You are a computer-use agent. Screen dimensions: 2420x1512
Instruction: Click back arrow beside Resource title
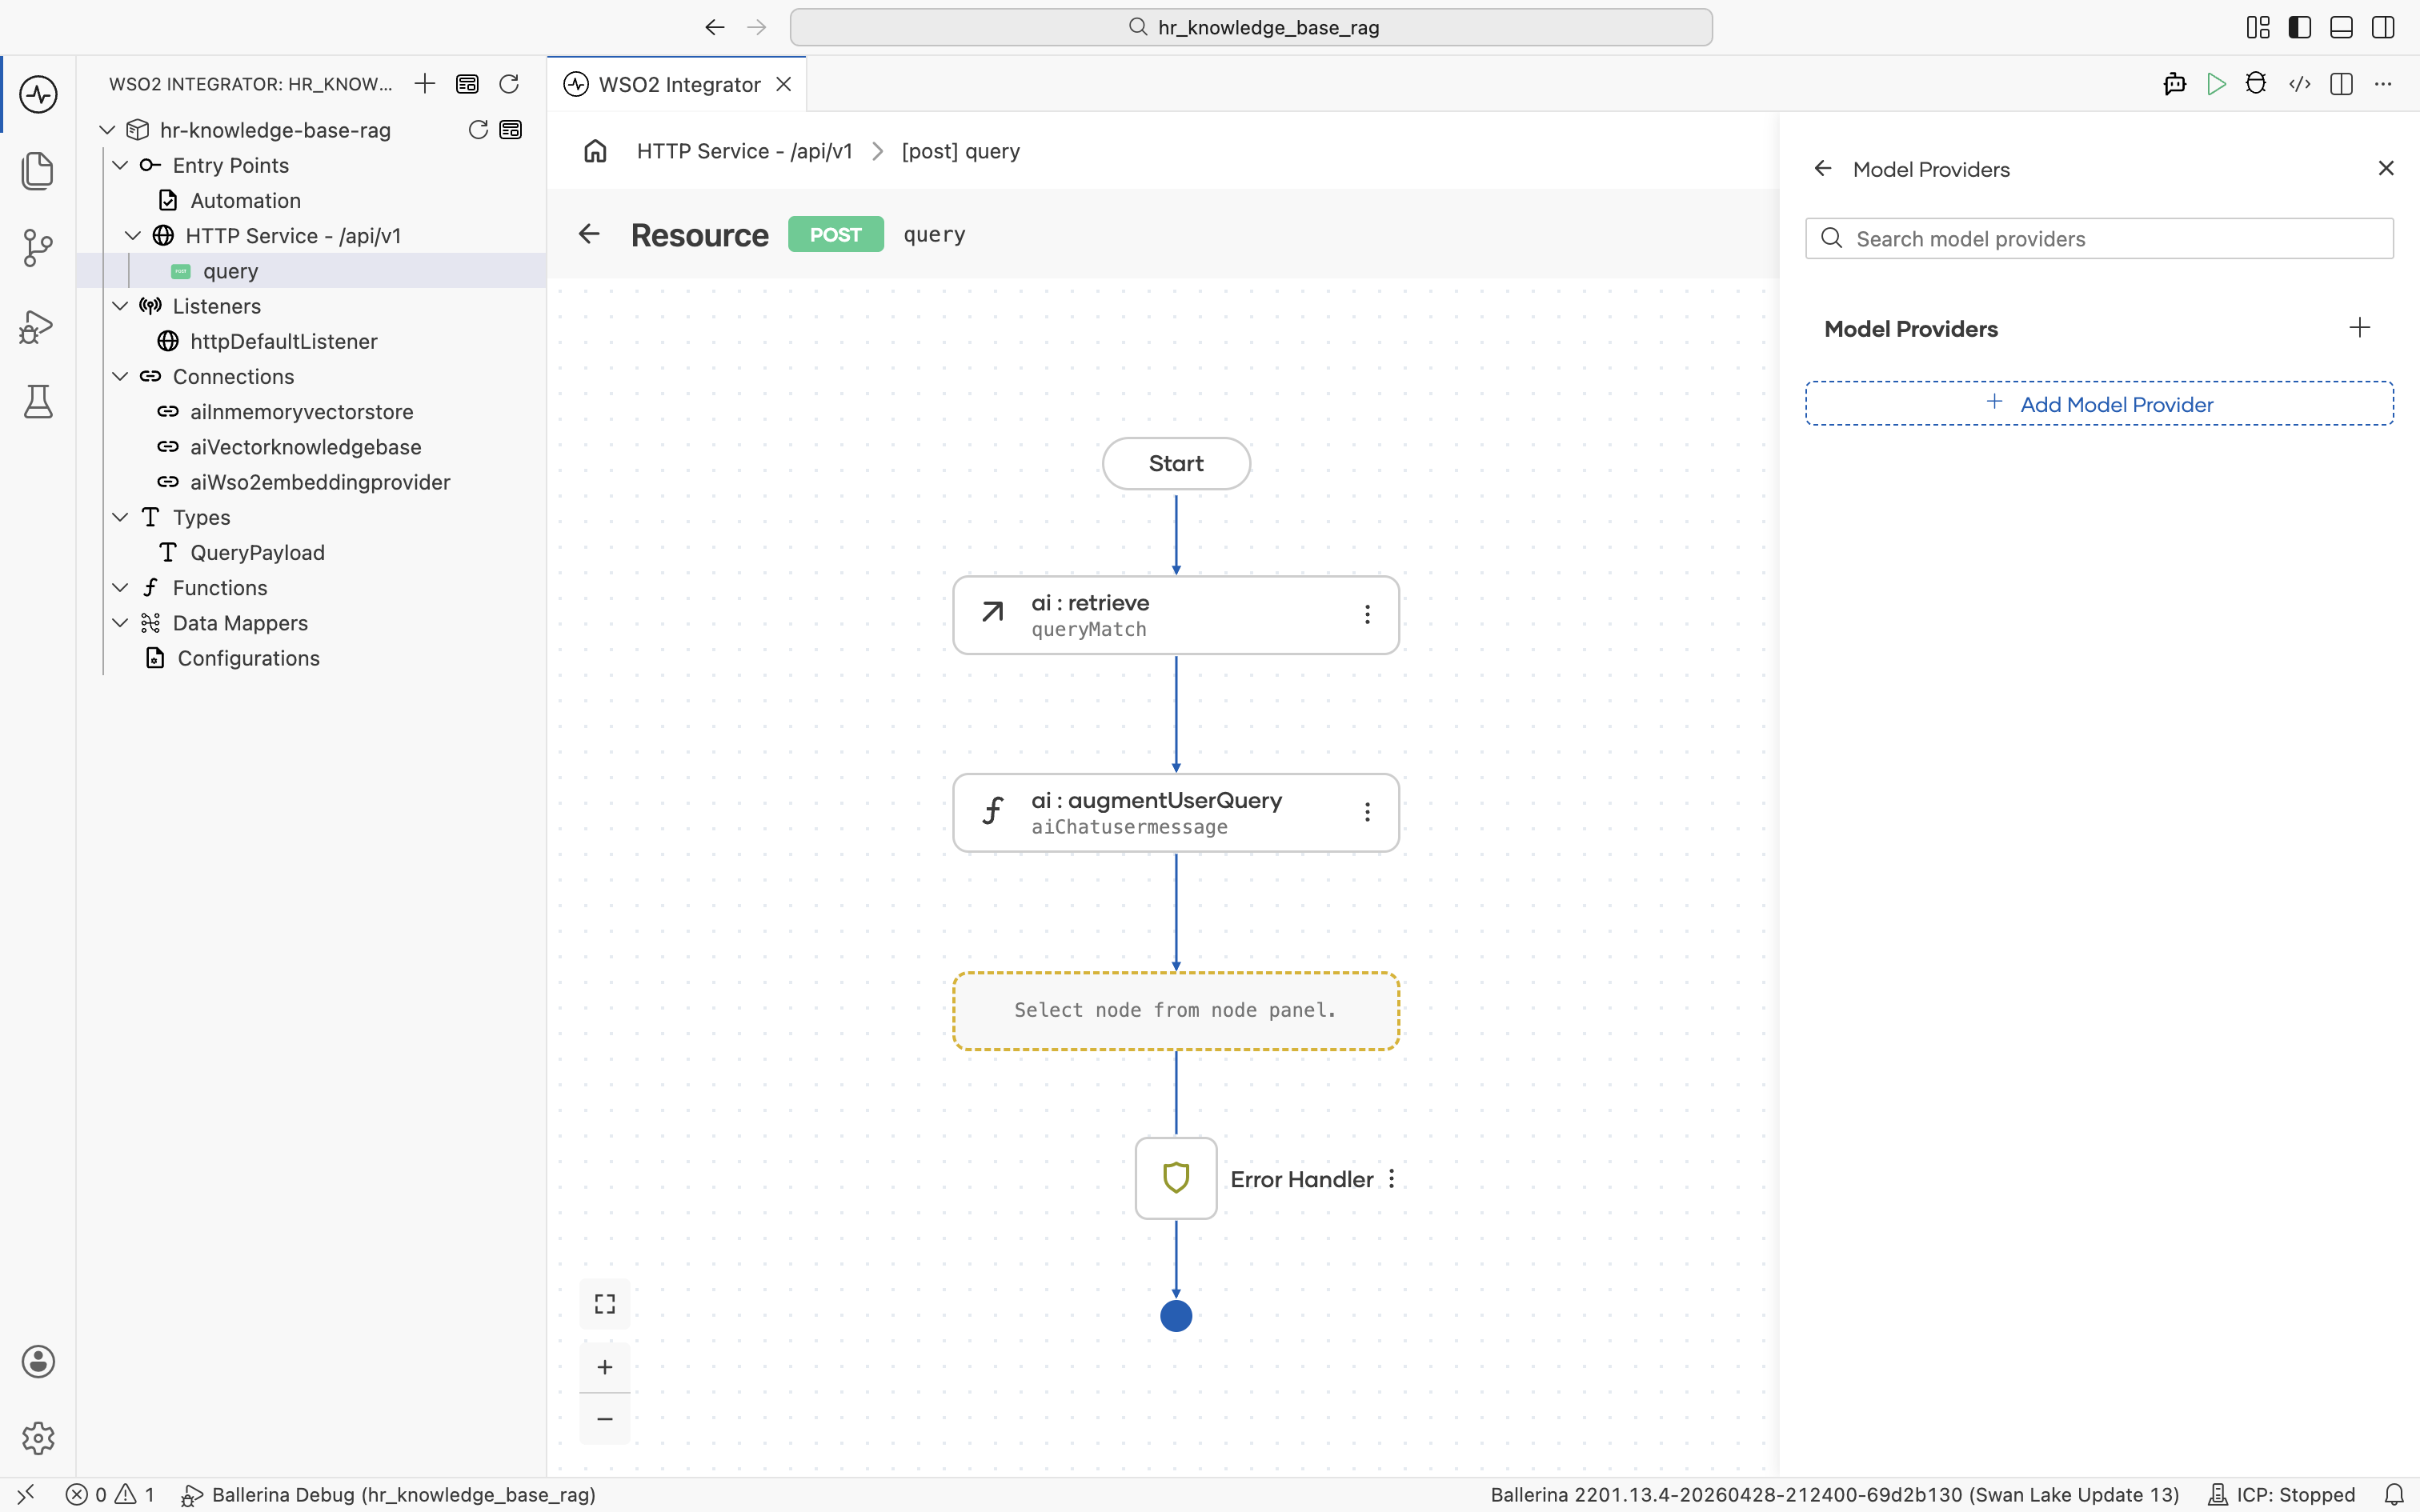(589, 234)
